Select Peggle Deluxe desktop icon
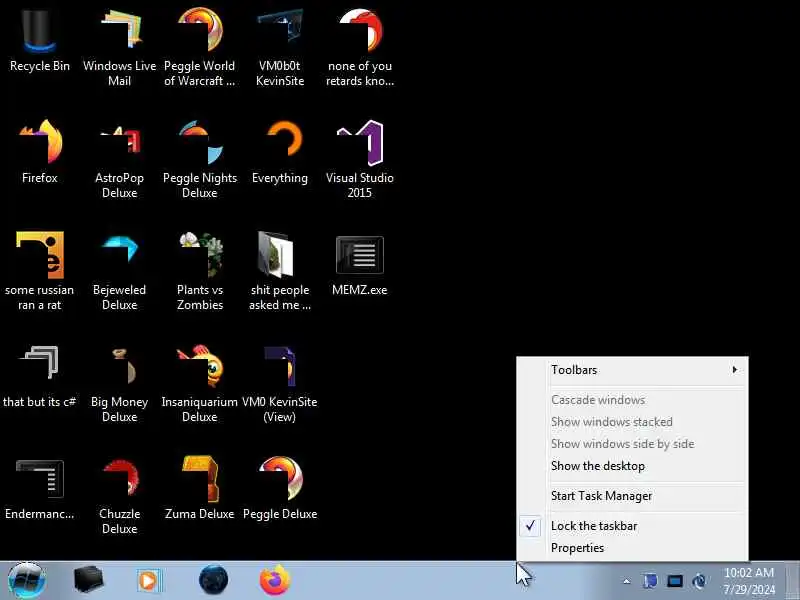Viewport: 800px width, 600px height. pyautogui.click(x=280, y=488)
